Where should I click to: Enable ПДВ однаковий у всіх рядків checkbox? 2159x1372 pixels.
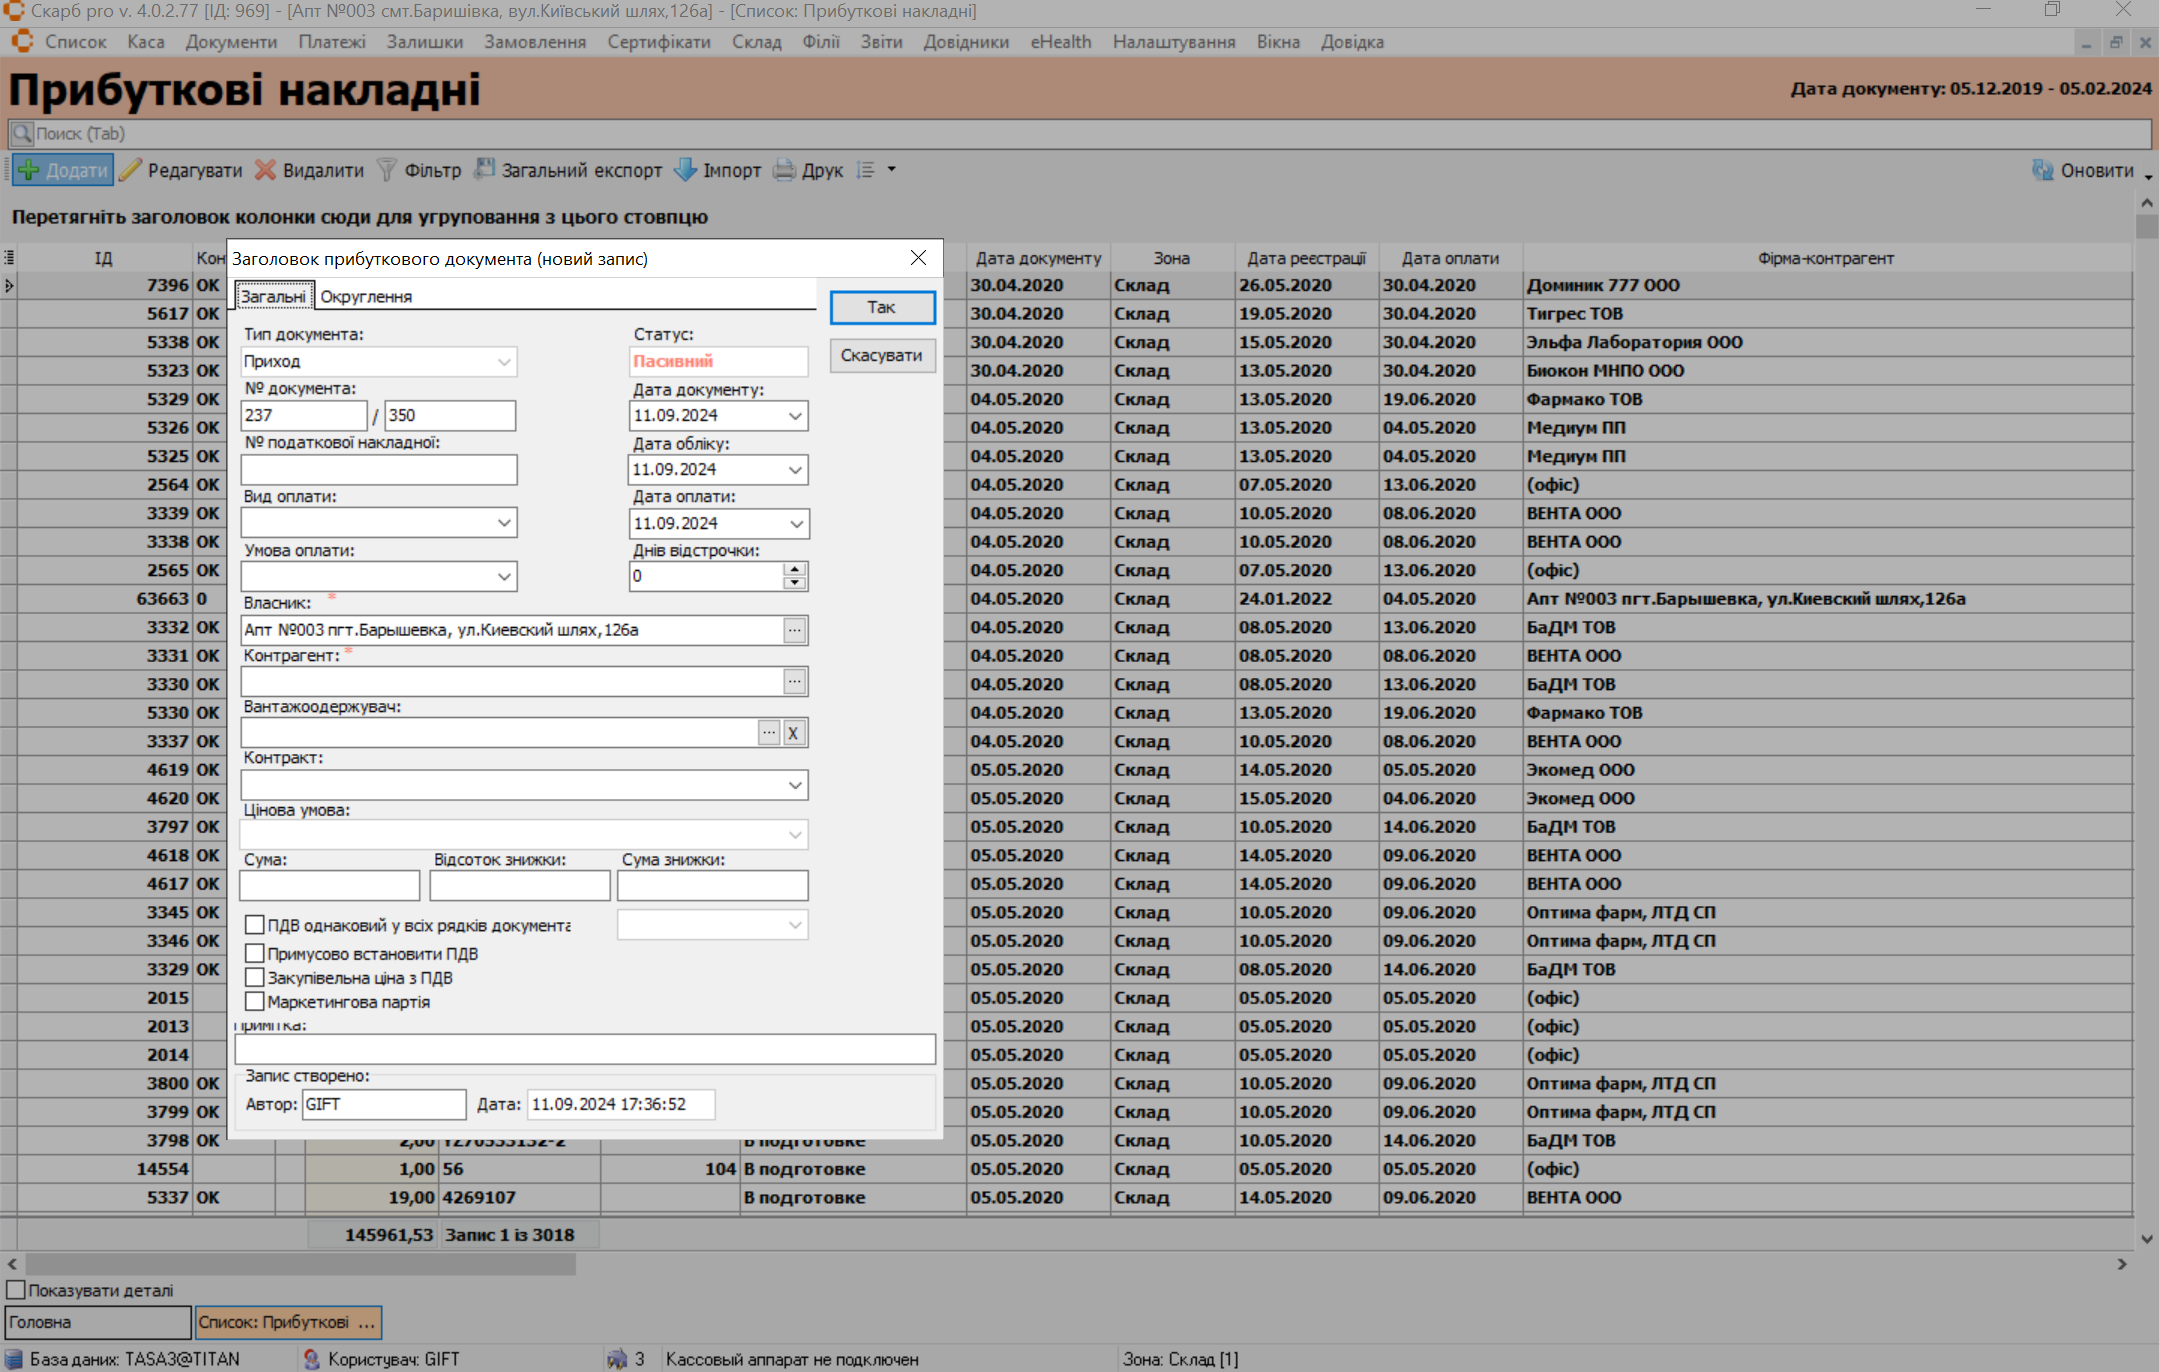(255, 925)
